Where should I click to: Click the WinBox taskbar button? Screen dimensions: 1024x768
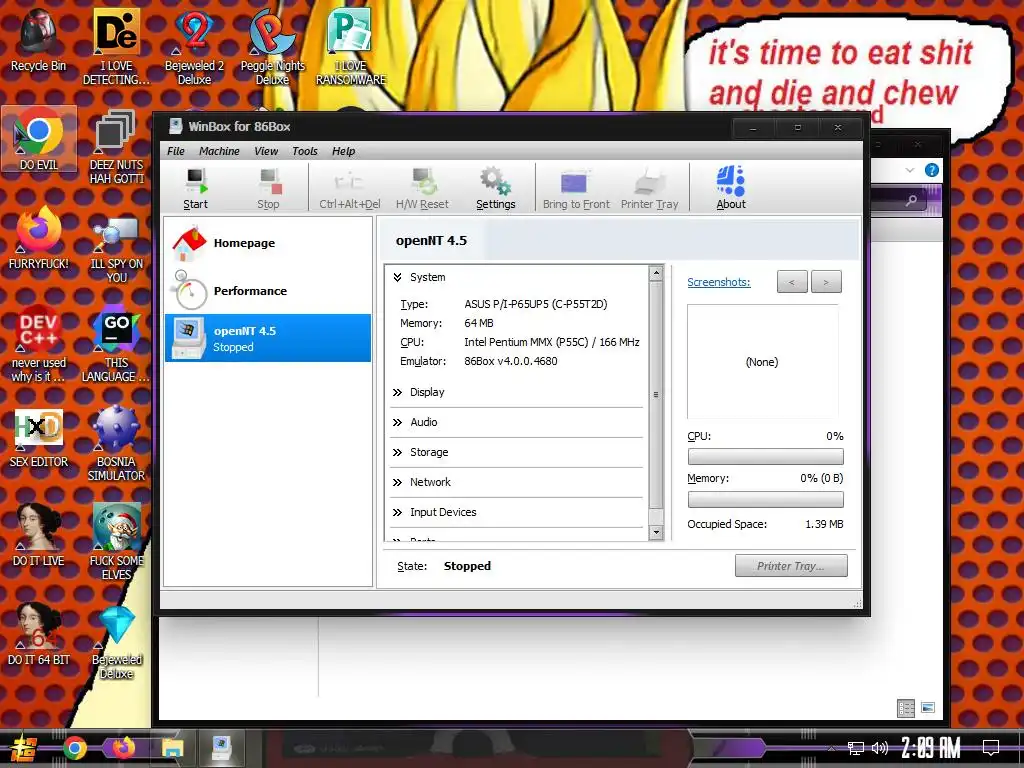pos(221,748)
